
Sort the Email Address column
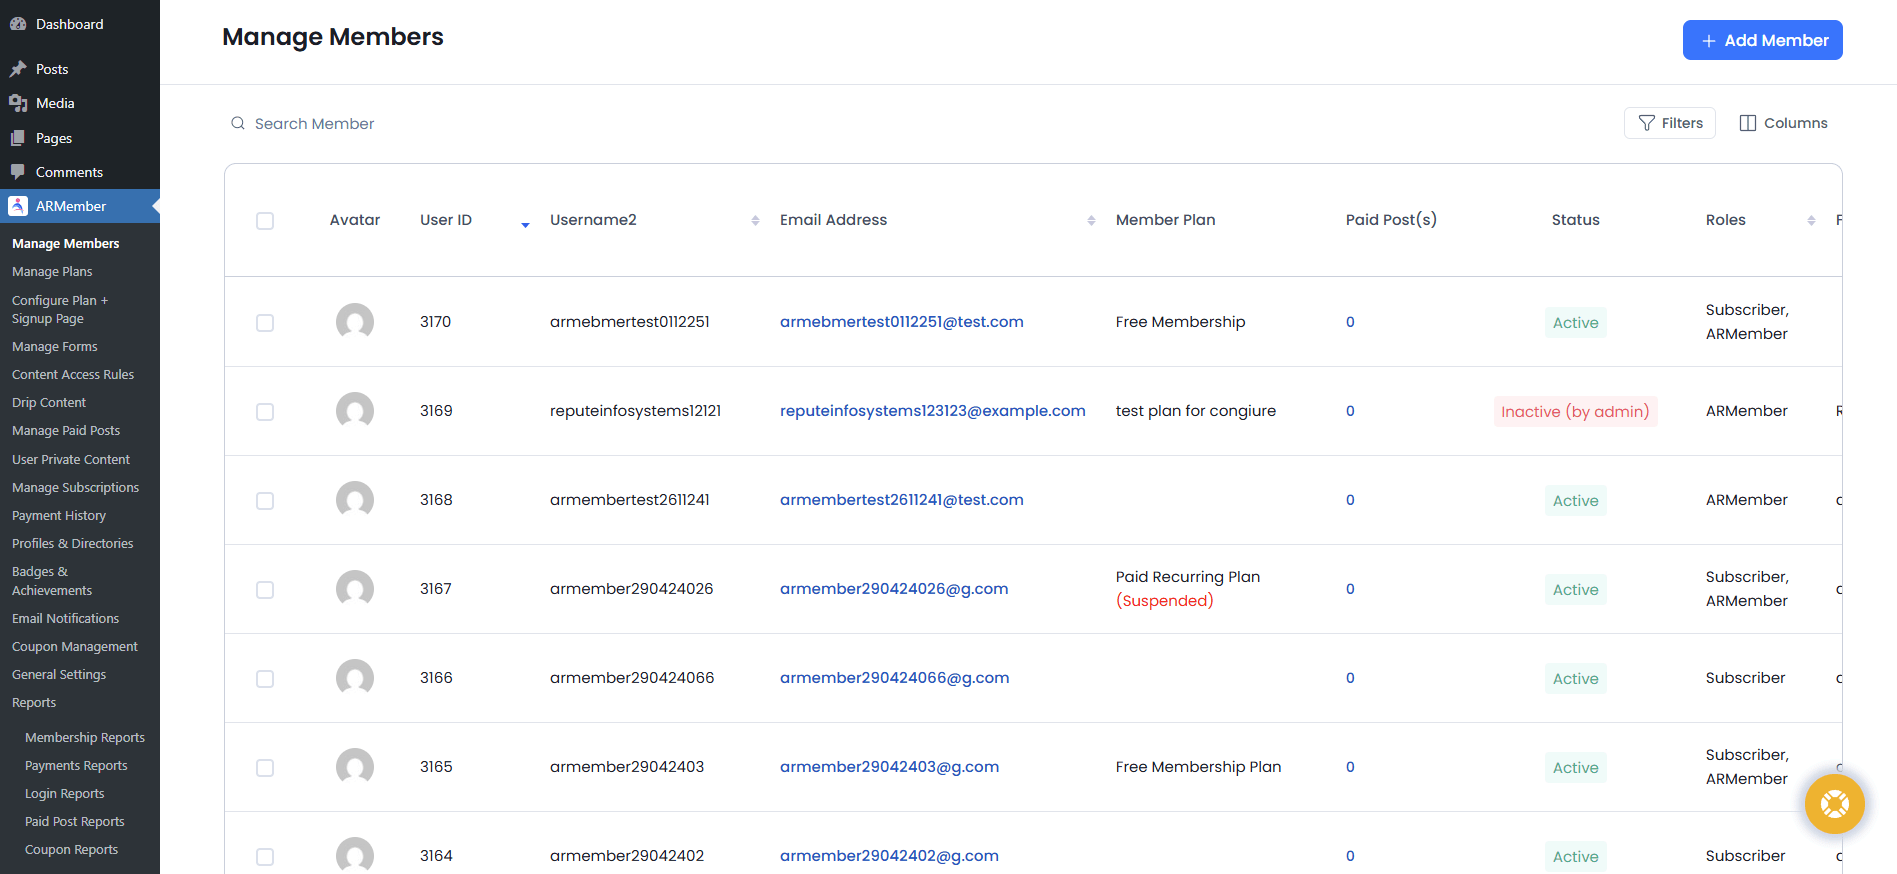point(1091,221)
